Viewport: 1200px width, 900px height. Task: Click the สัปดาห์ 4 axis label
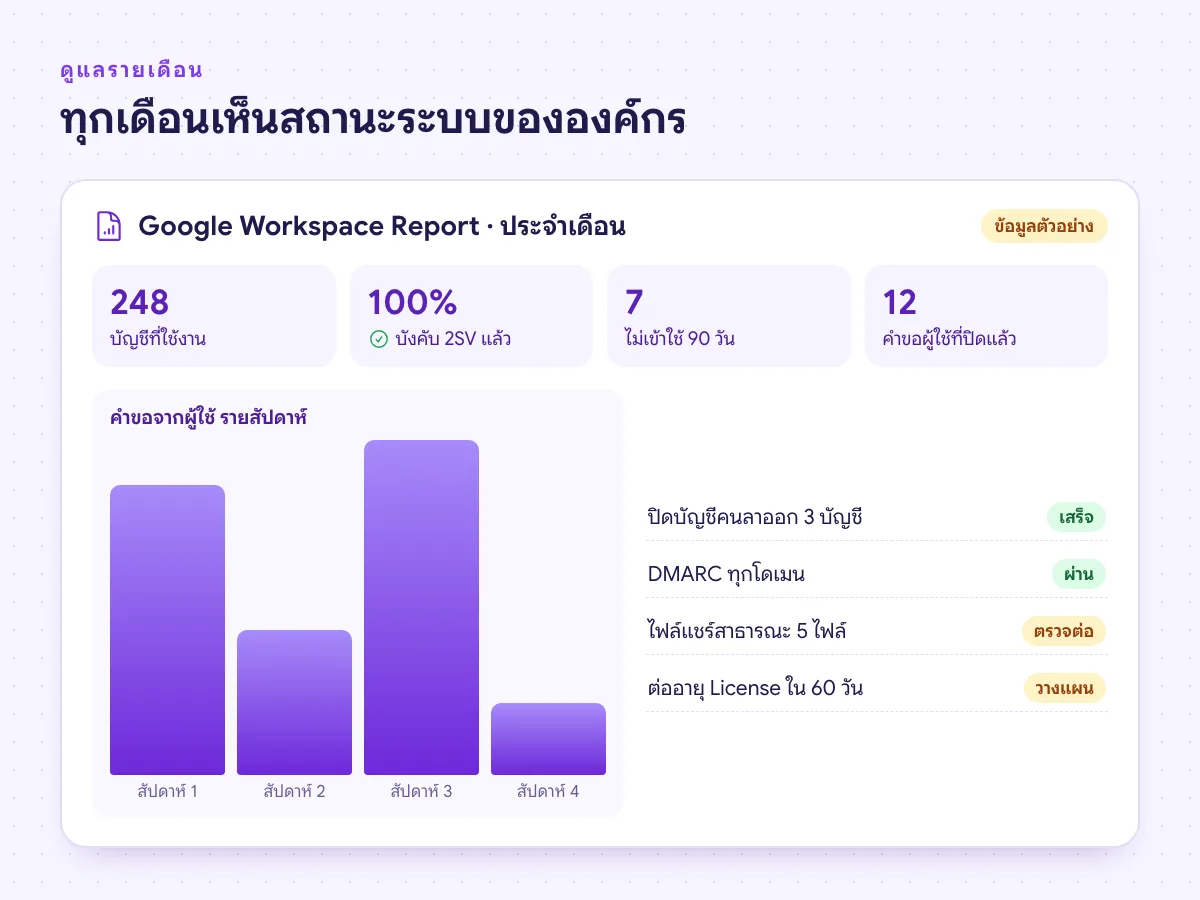pyautogui.click(x=548, y=791)
